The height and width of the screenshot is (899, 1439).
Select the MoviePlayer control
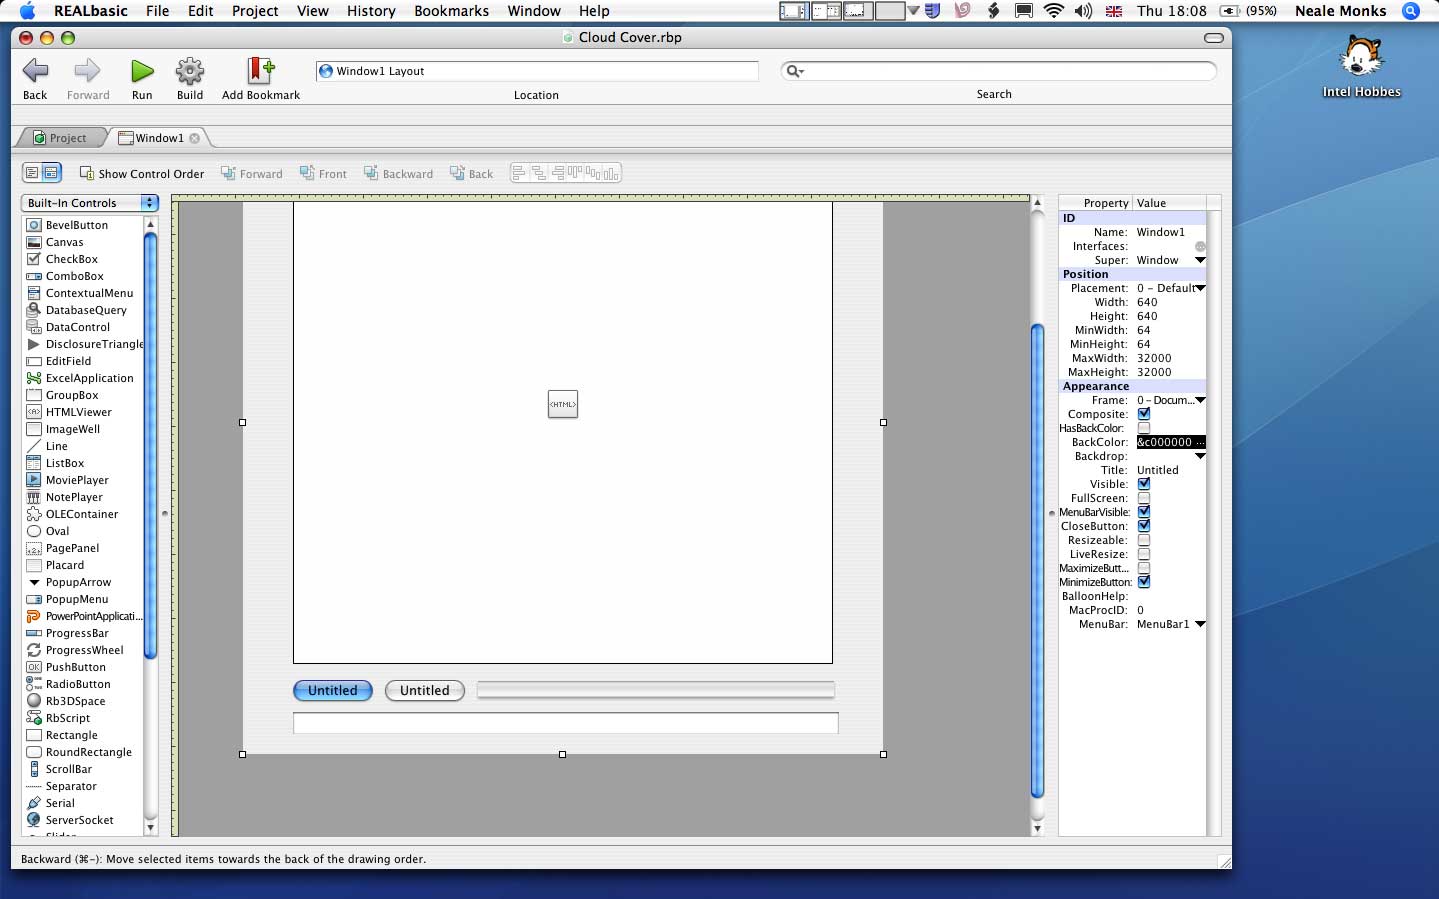[x=77, y=480]
